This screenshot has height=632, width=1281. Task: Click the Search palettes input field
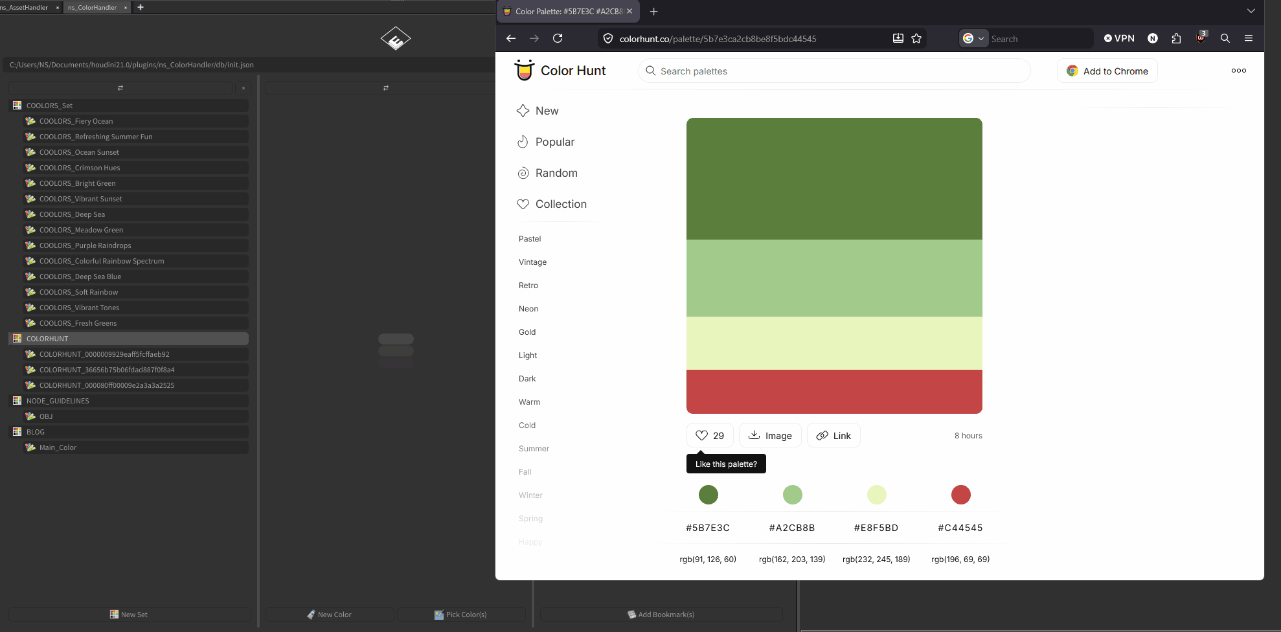840,71
